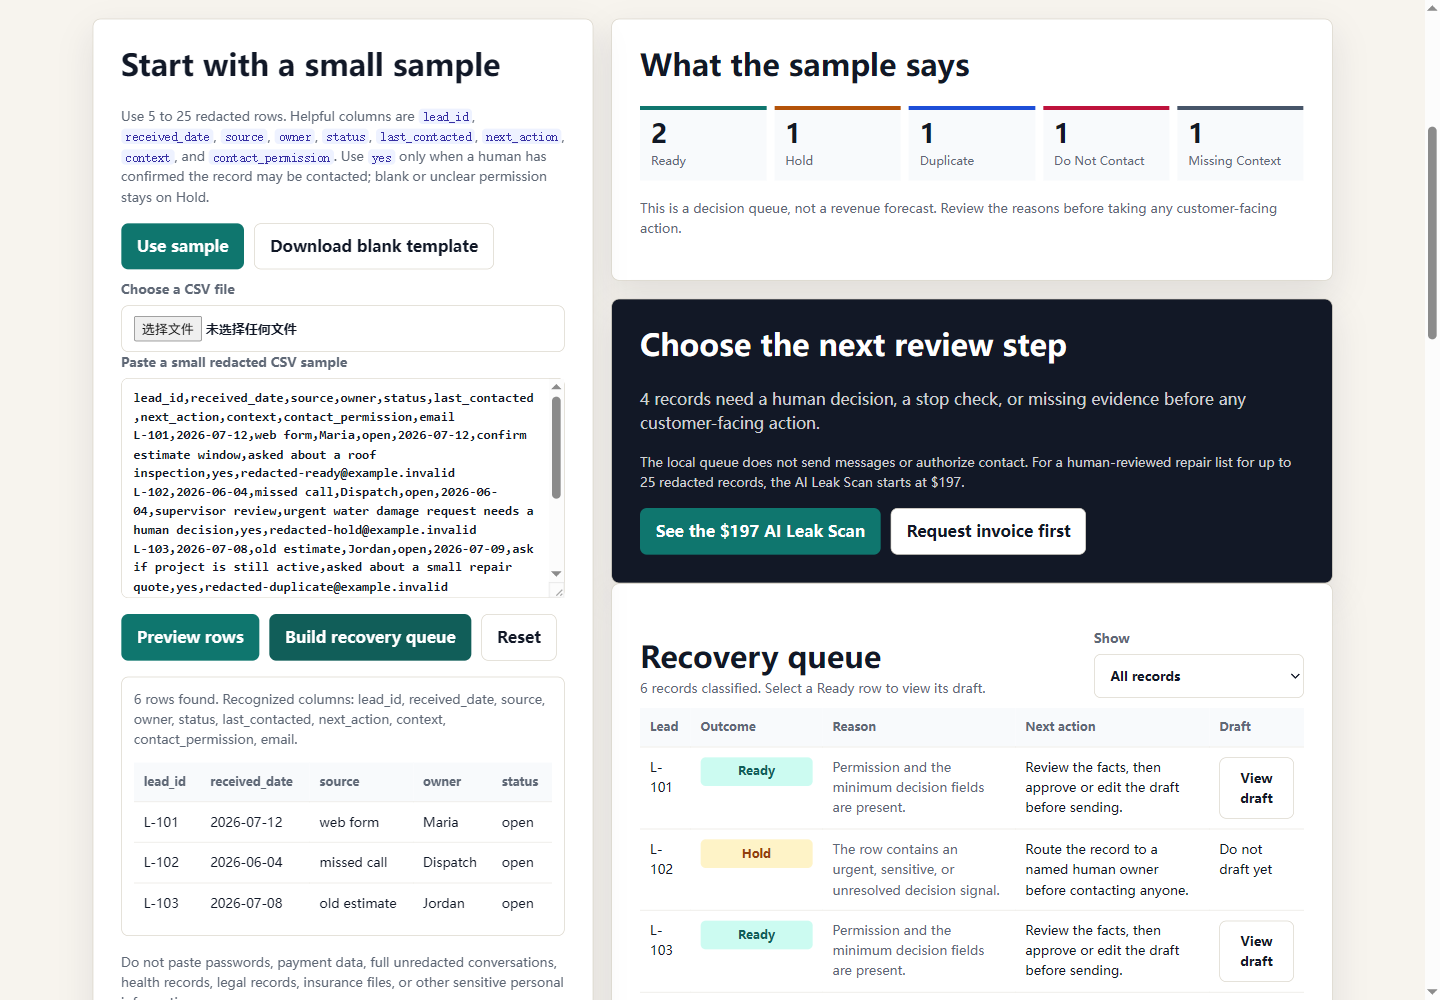Reset the sample form

(x=519, y=637)
